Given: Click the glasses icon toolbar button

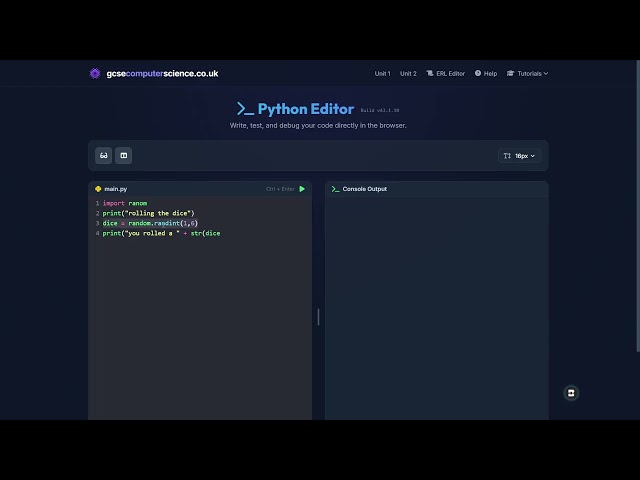Looking at the screenshot, I should tap(104, 156).
